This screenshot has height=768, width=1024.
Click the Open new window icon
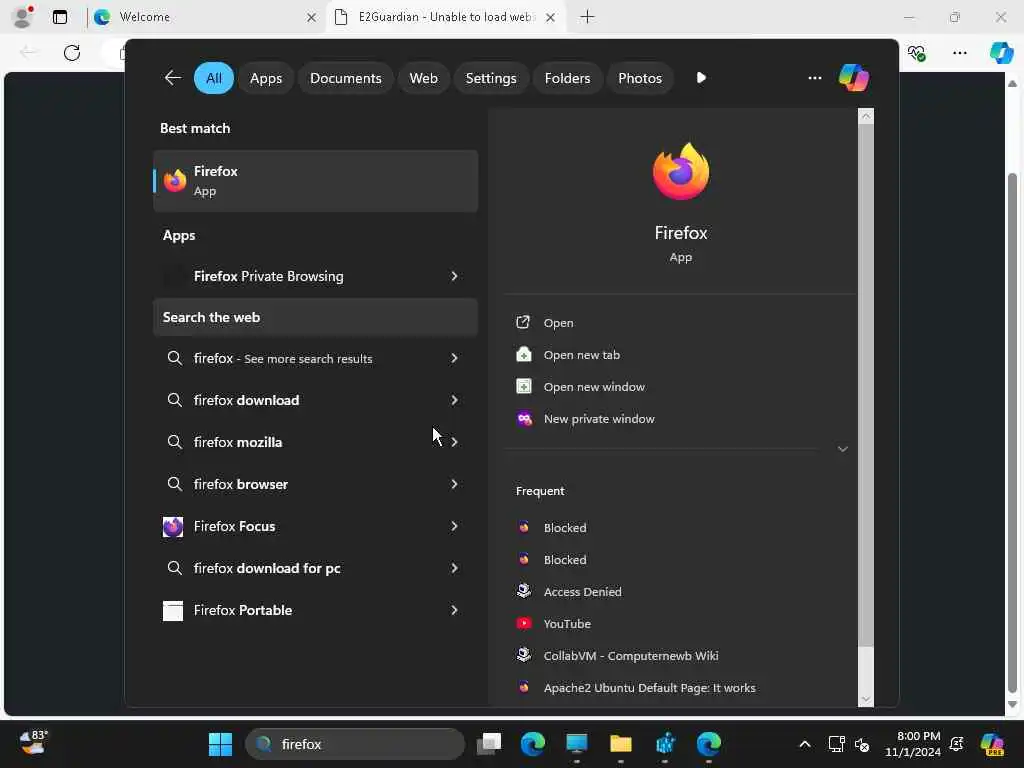(524, 386)
